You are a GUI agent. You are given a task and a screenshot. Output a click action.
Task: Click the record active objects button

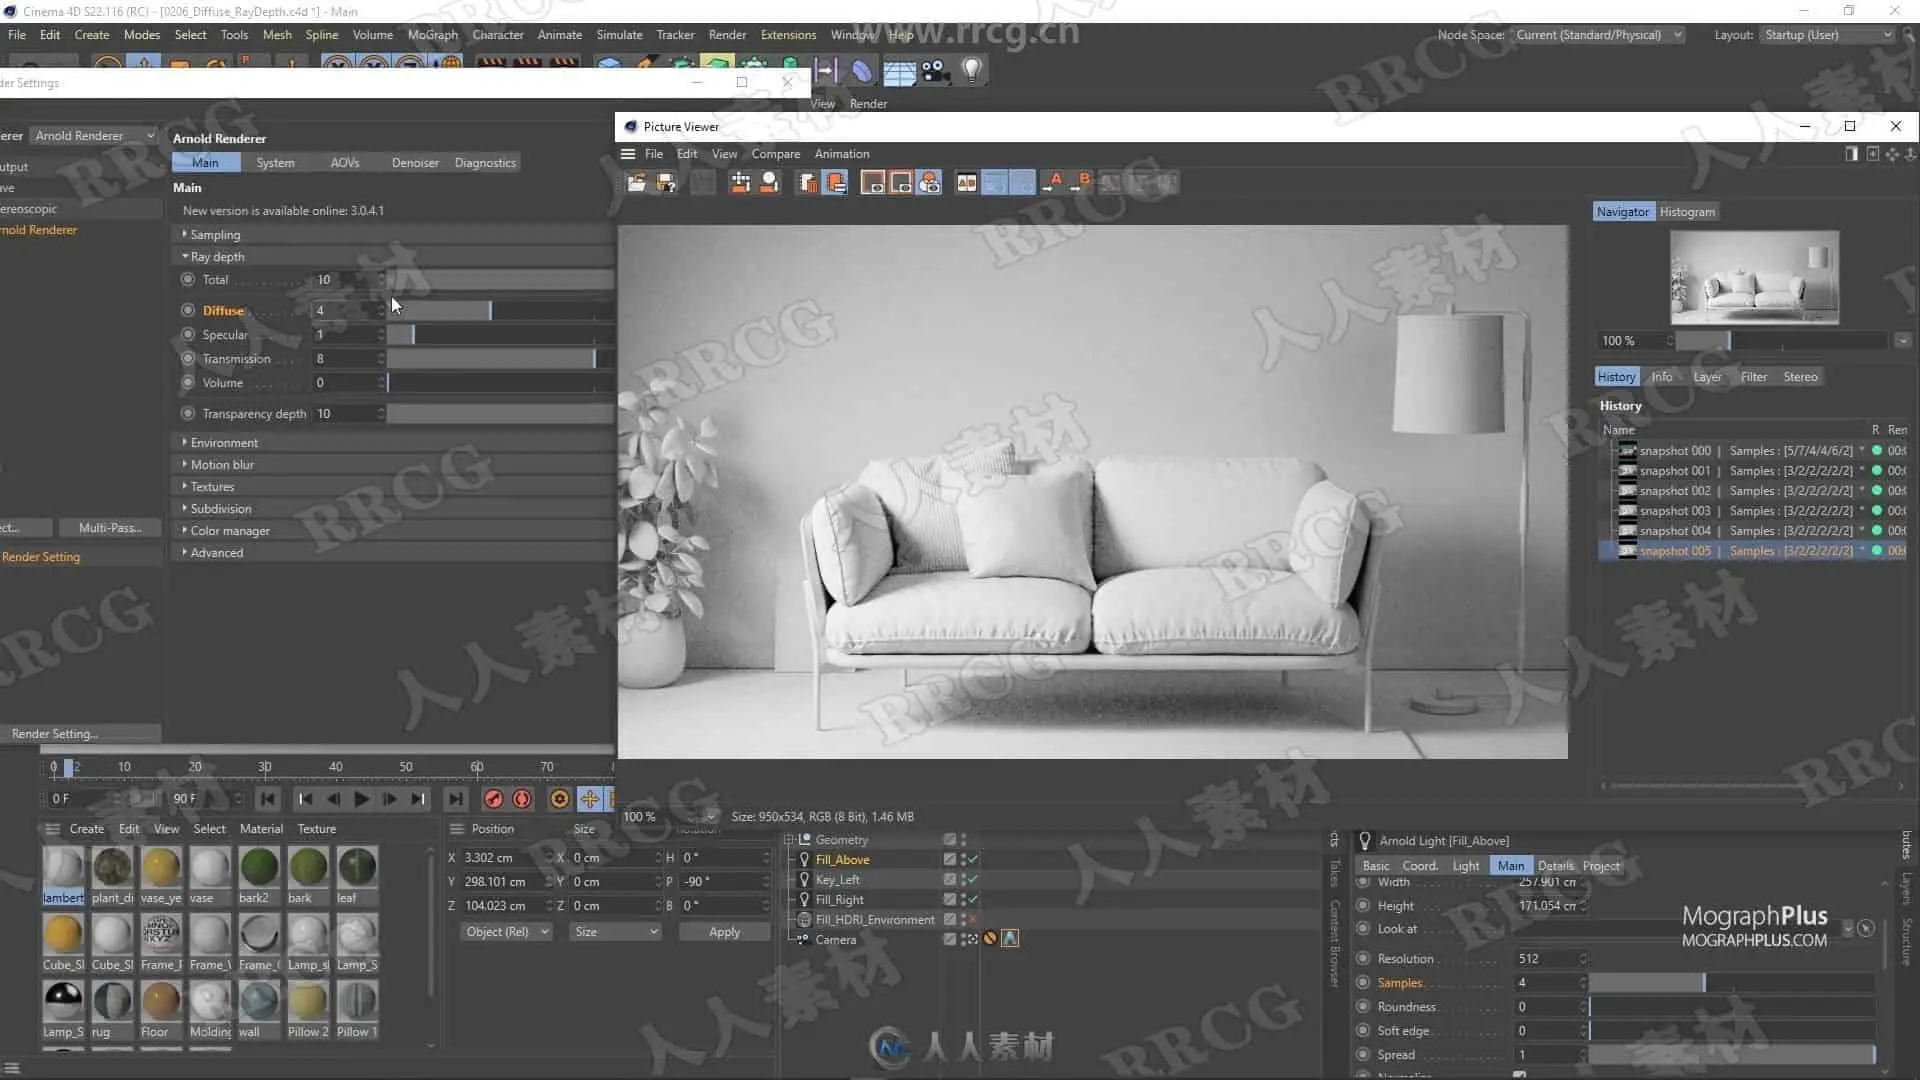click(493, 799)
